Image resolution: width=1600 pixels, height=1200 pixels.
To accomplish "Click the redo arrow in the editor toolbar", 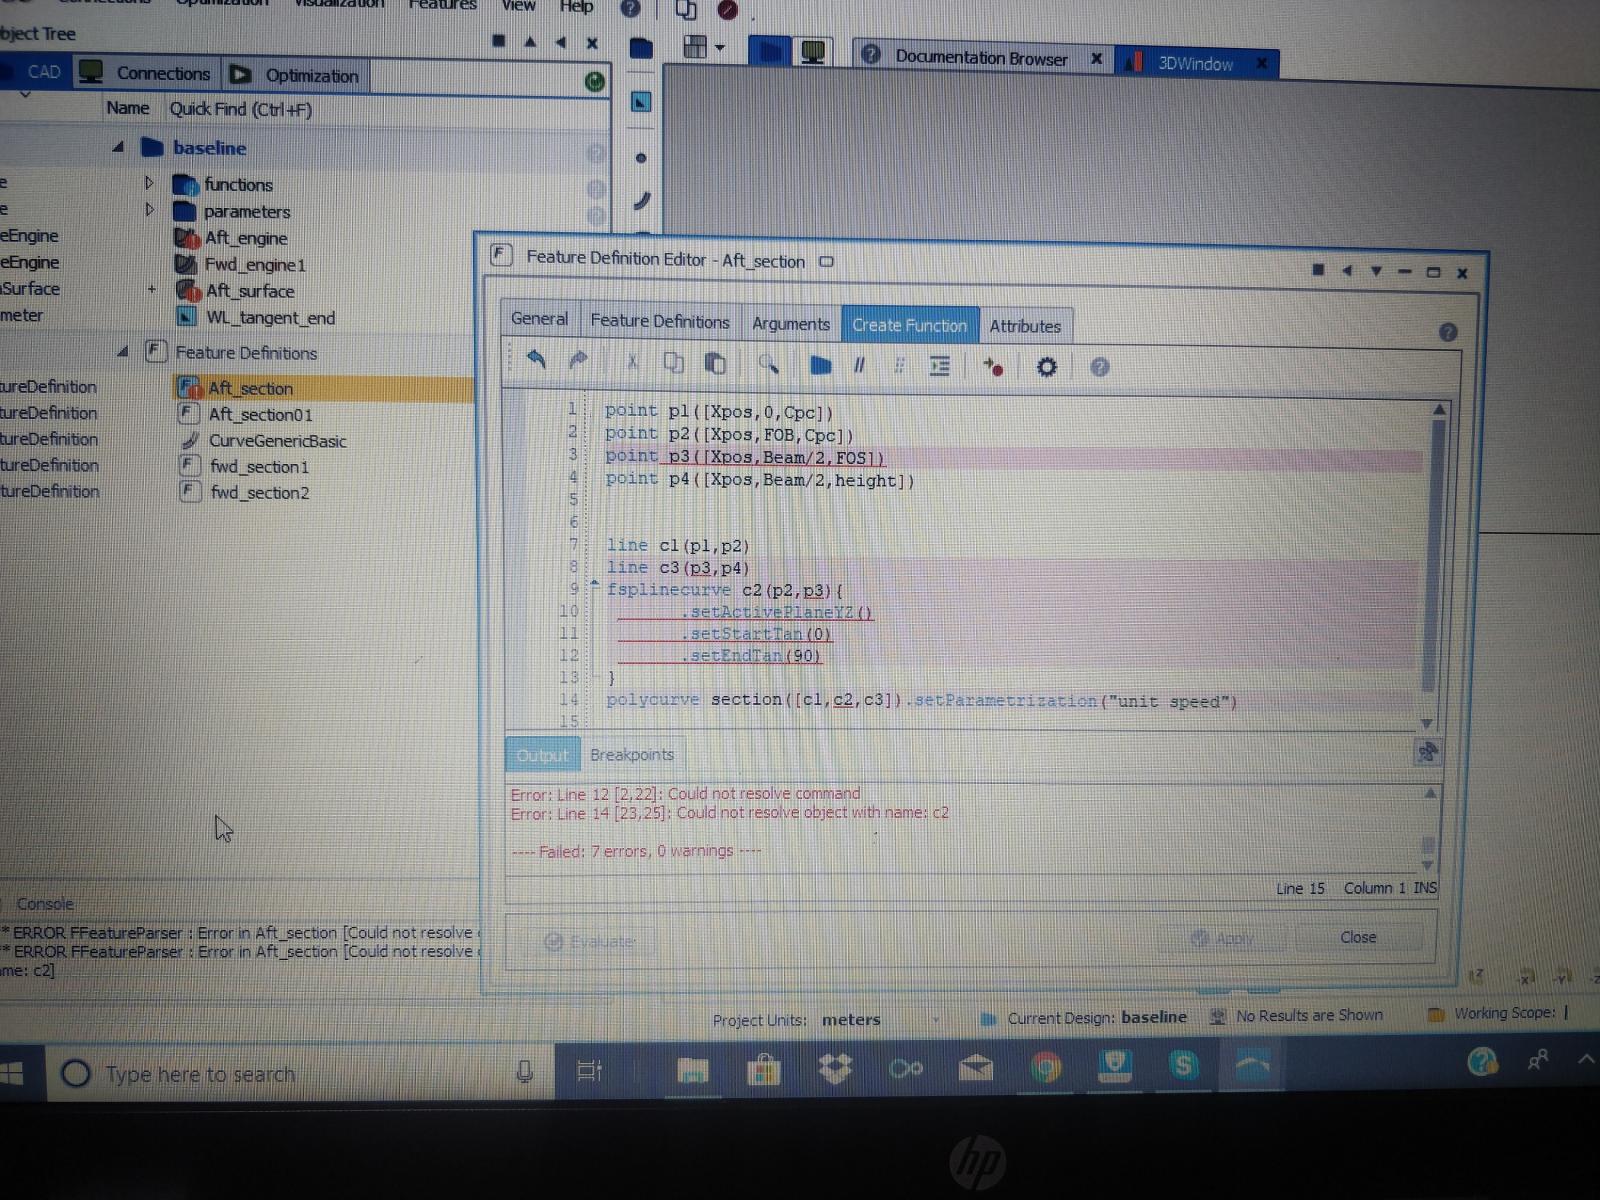I will click(x=578, y=362).
